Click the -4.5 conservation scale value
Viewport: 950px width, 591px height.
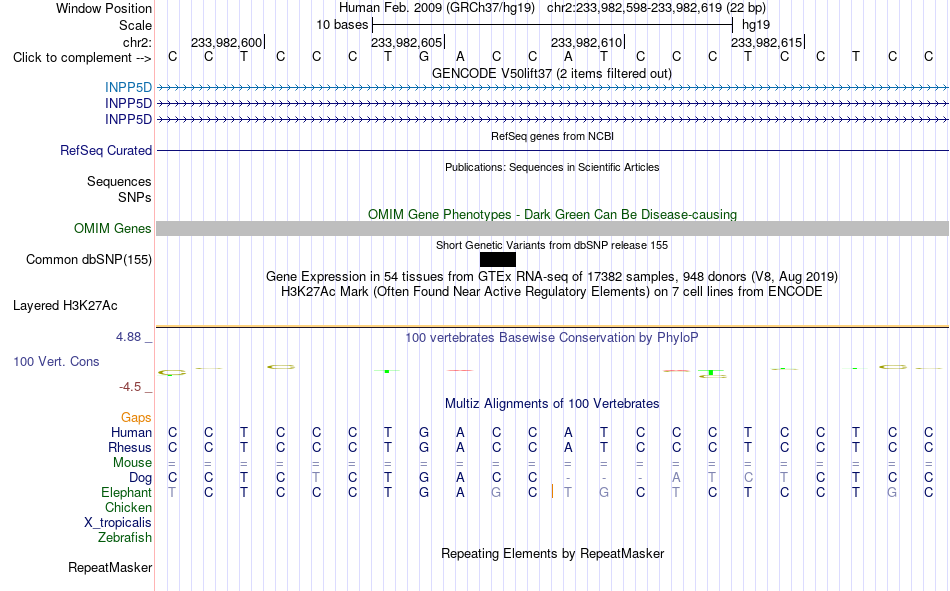(x=130, y=387)
